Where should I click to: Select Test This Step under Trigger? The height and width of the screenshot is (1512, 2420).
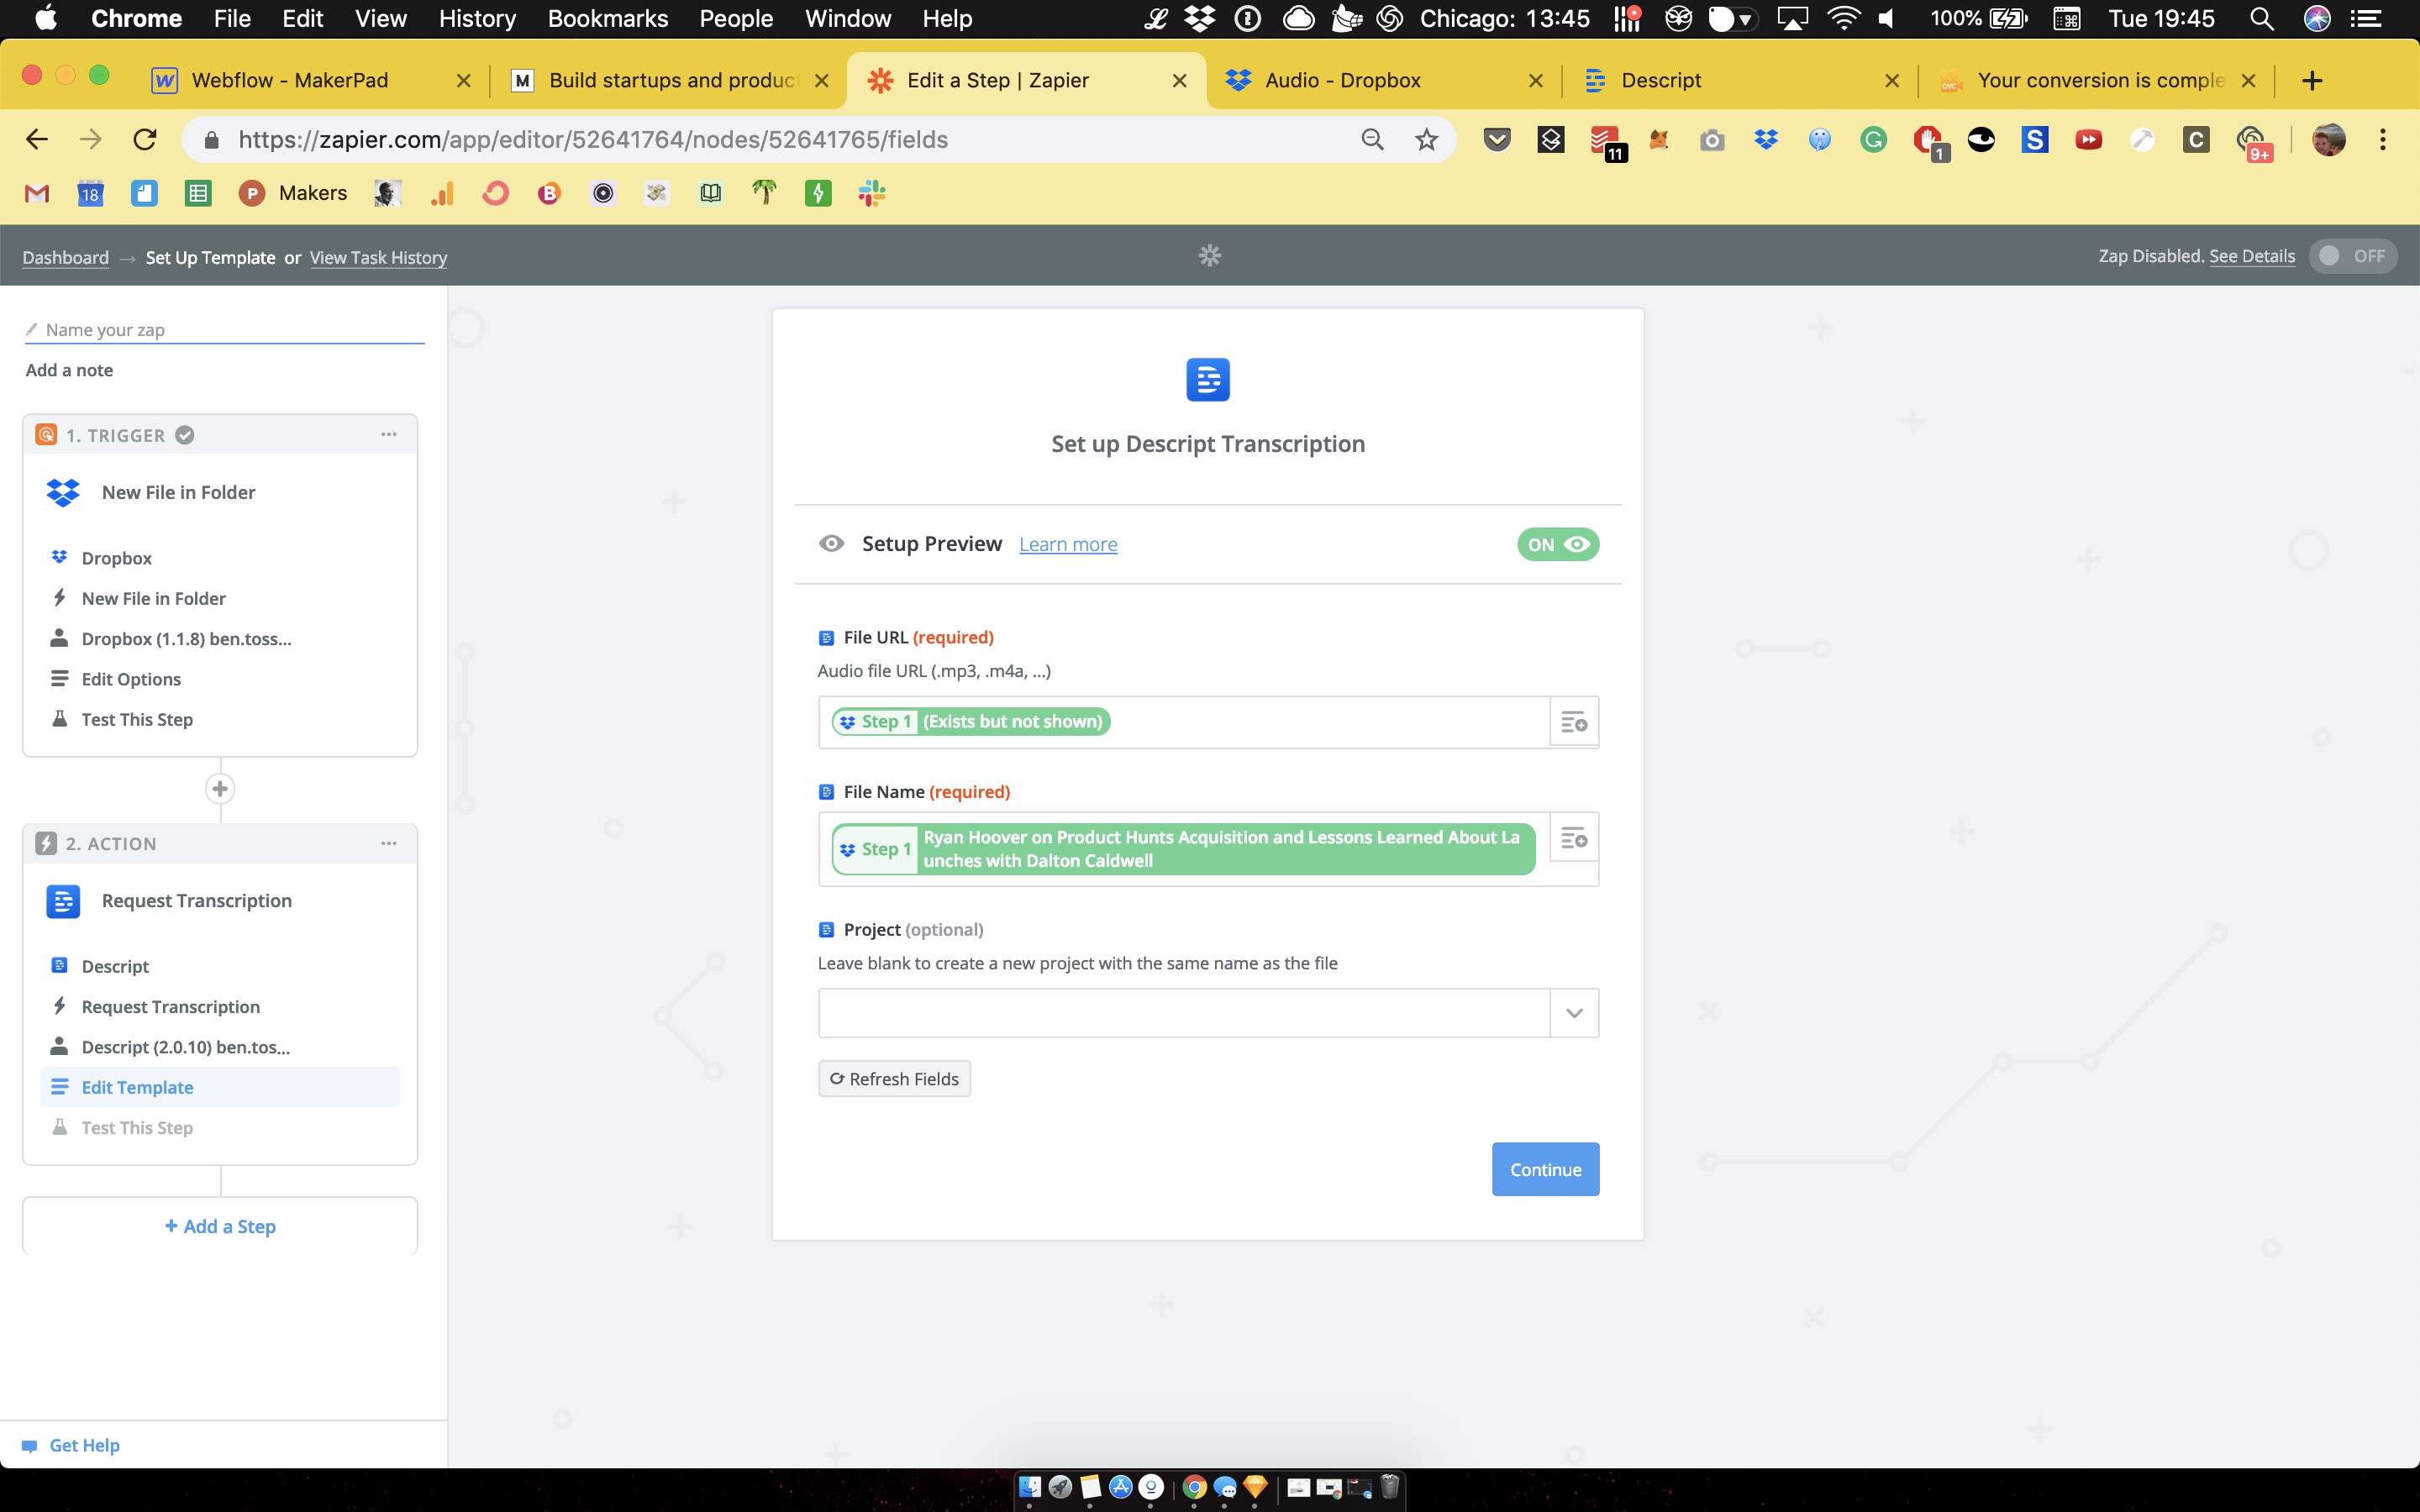point(220,719)
